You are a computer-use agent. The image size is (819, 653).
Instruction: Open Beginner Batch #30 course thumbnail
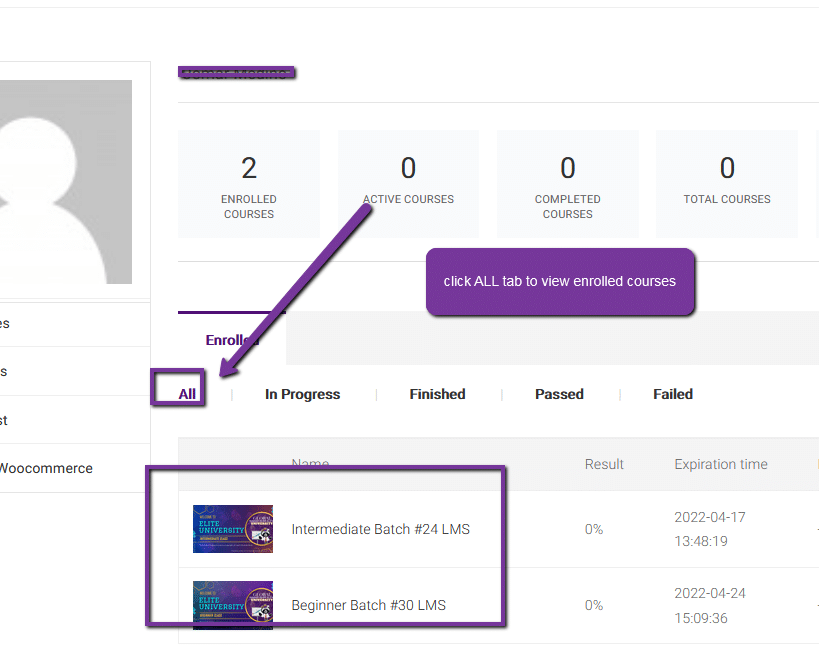[x=232, y=605]
